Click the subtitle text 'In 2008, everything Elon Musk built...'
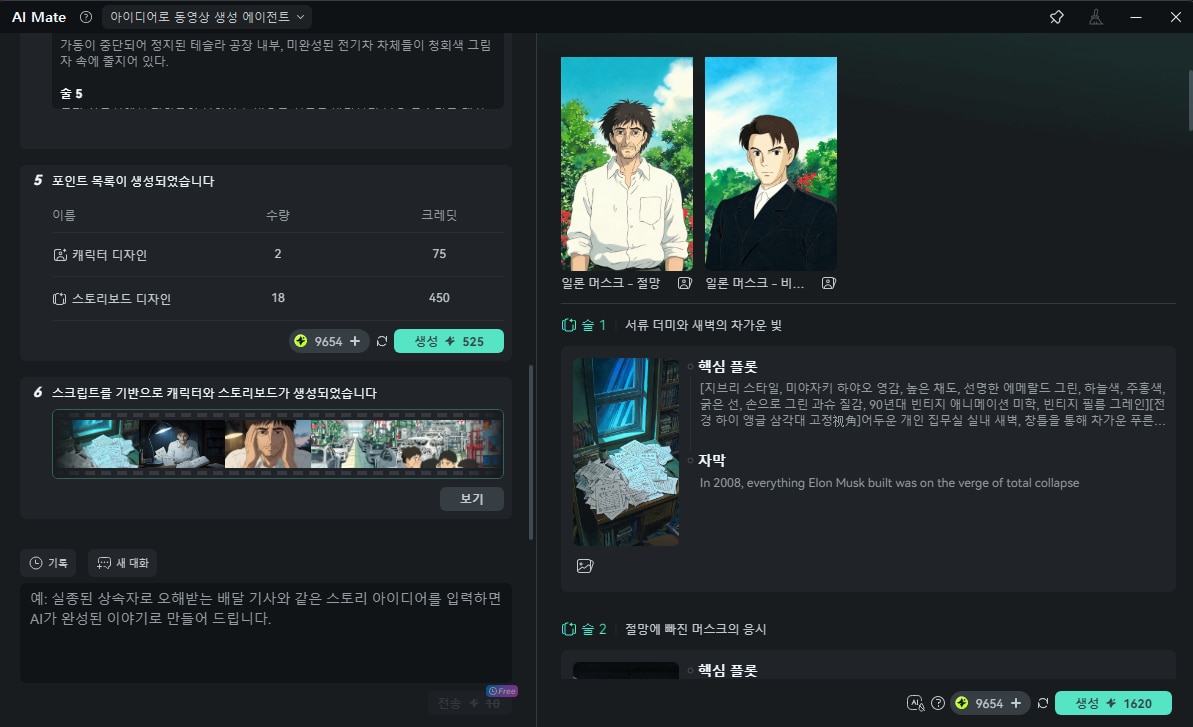Screen dimensions: 1193x727 point(889,483)
